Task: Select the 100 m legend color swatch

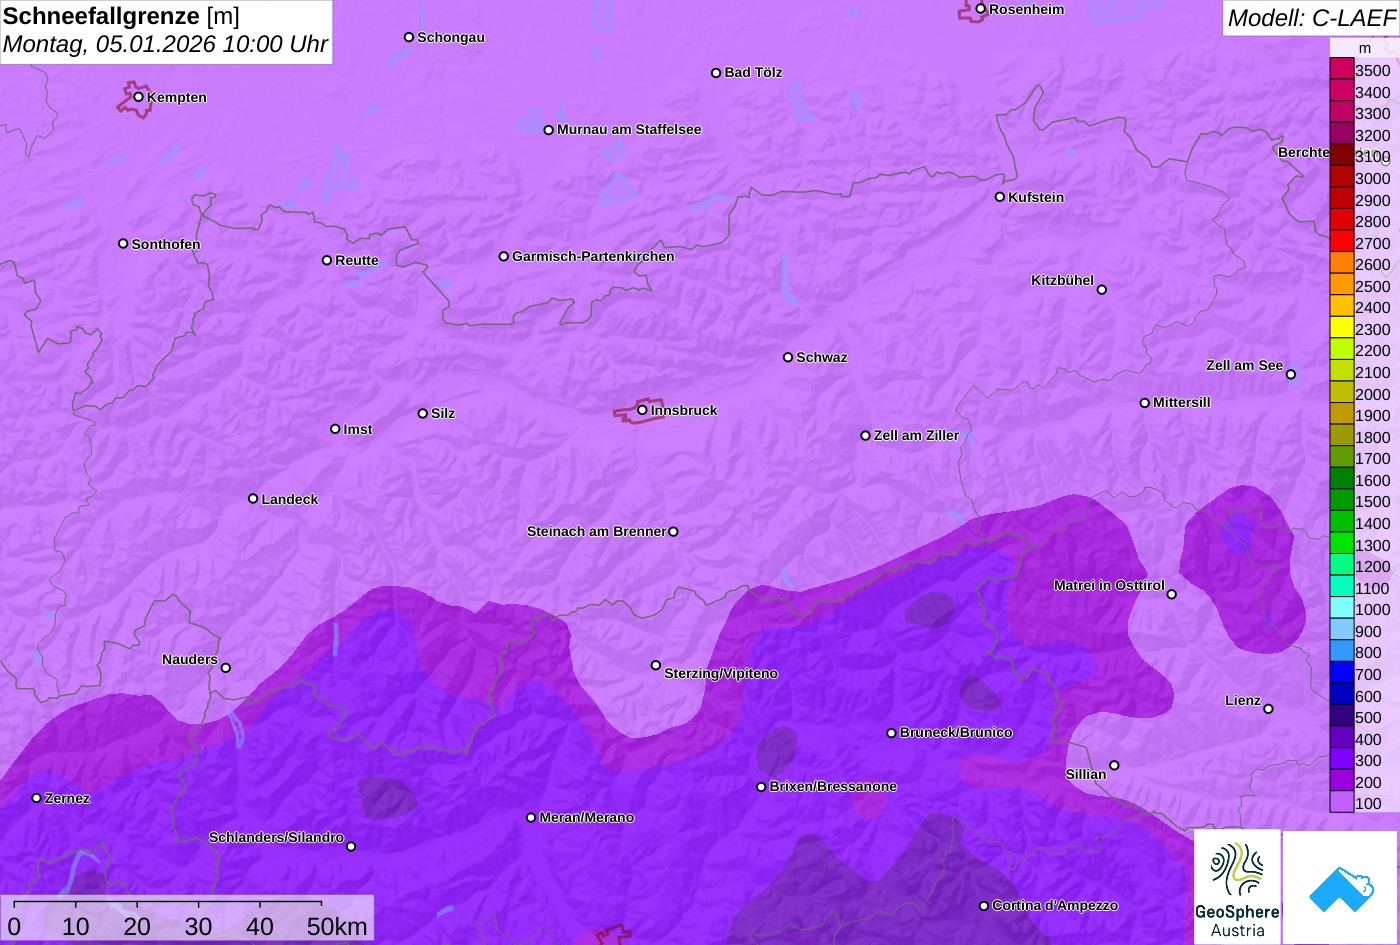Action: pyautogui.click(x=1341, y=802)
